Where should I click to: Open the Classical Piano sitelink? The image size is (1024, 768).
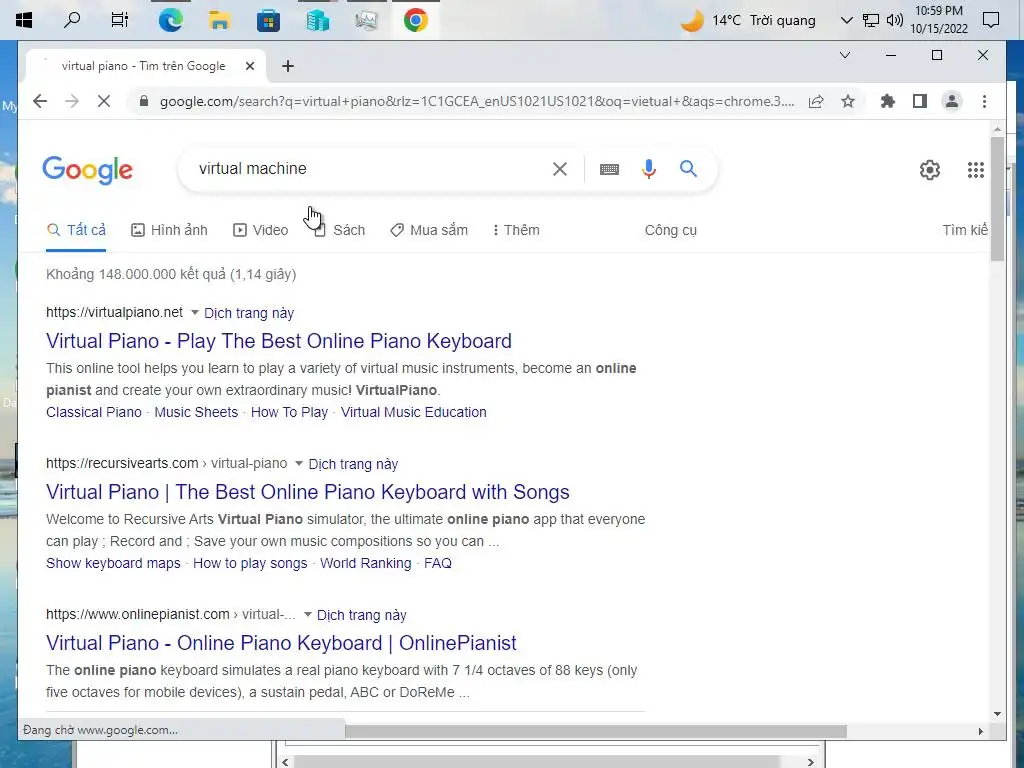(93, 412)
